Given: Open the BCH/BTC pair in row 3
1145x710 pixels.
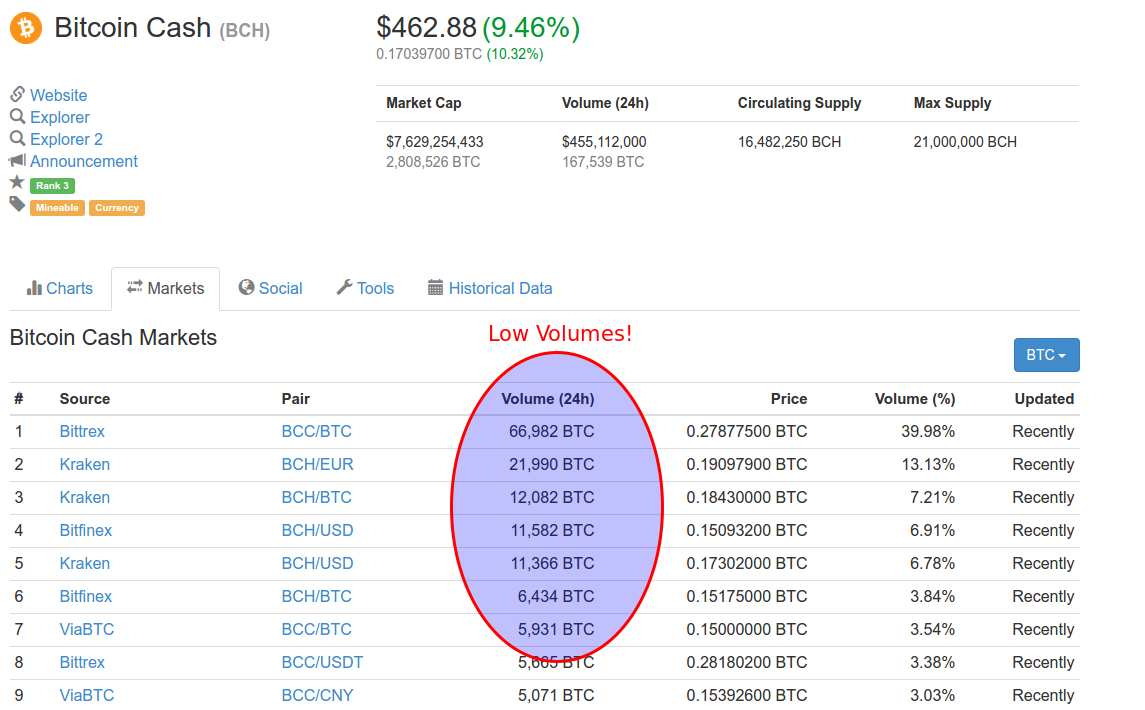Looking at the screenshot, I should pyautogui.click(x=316, y=497).
